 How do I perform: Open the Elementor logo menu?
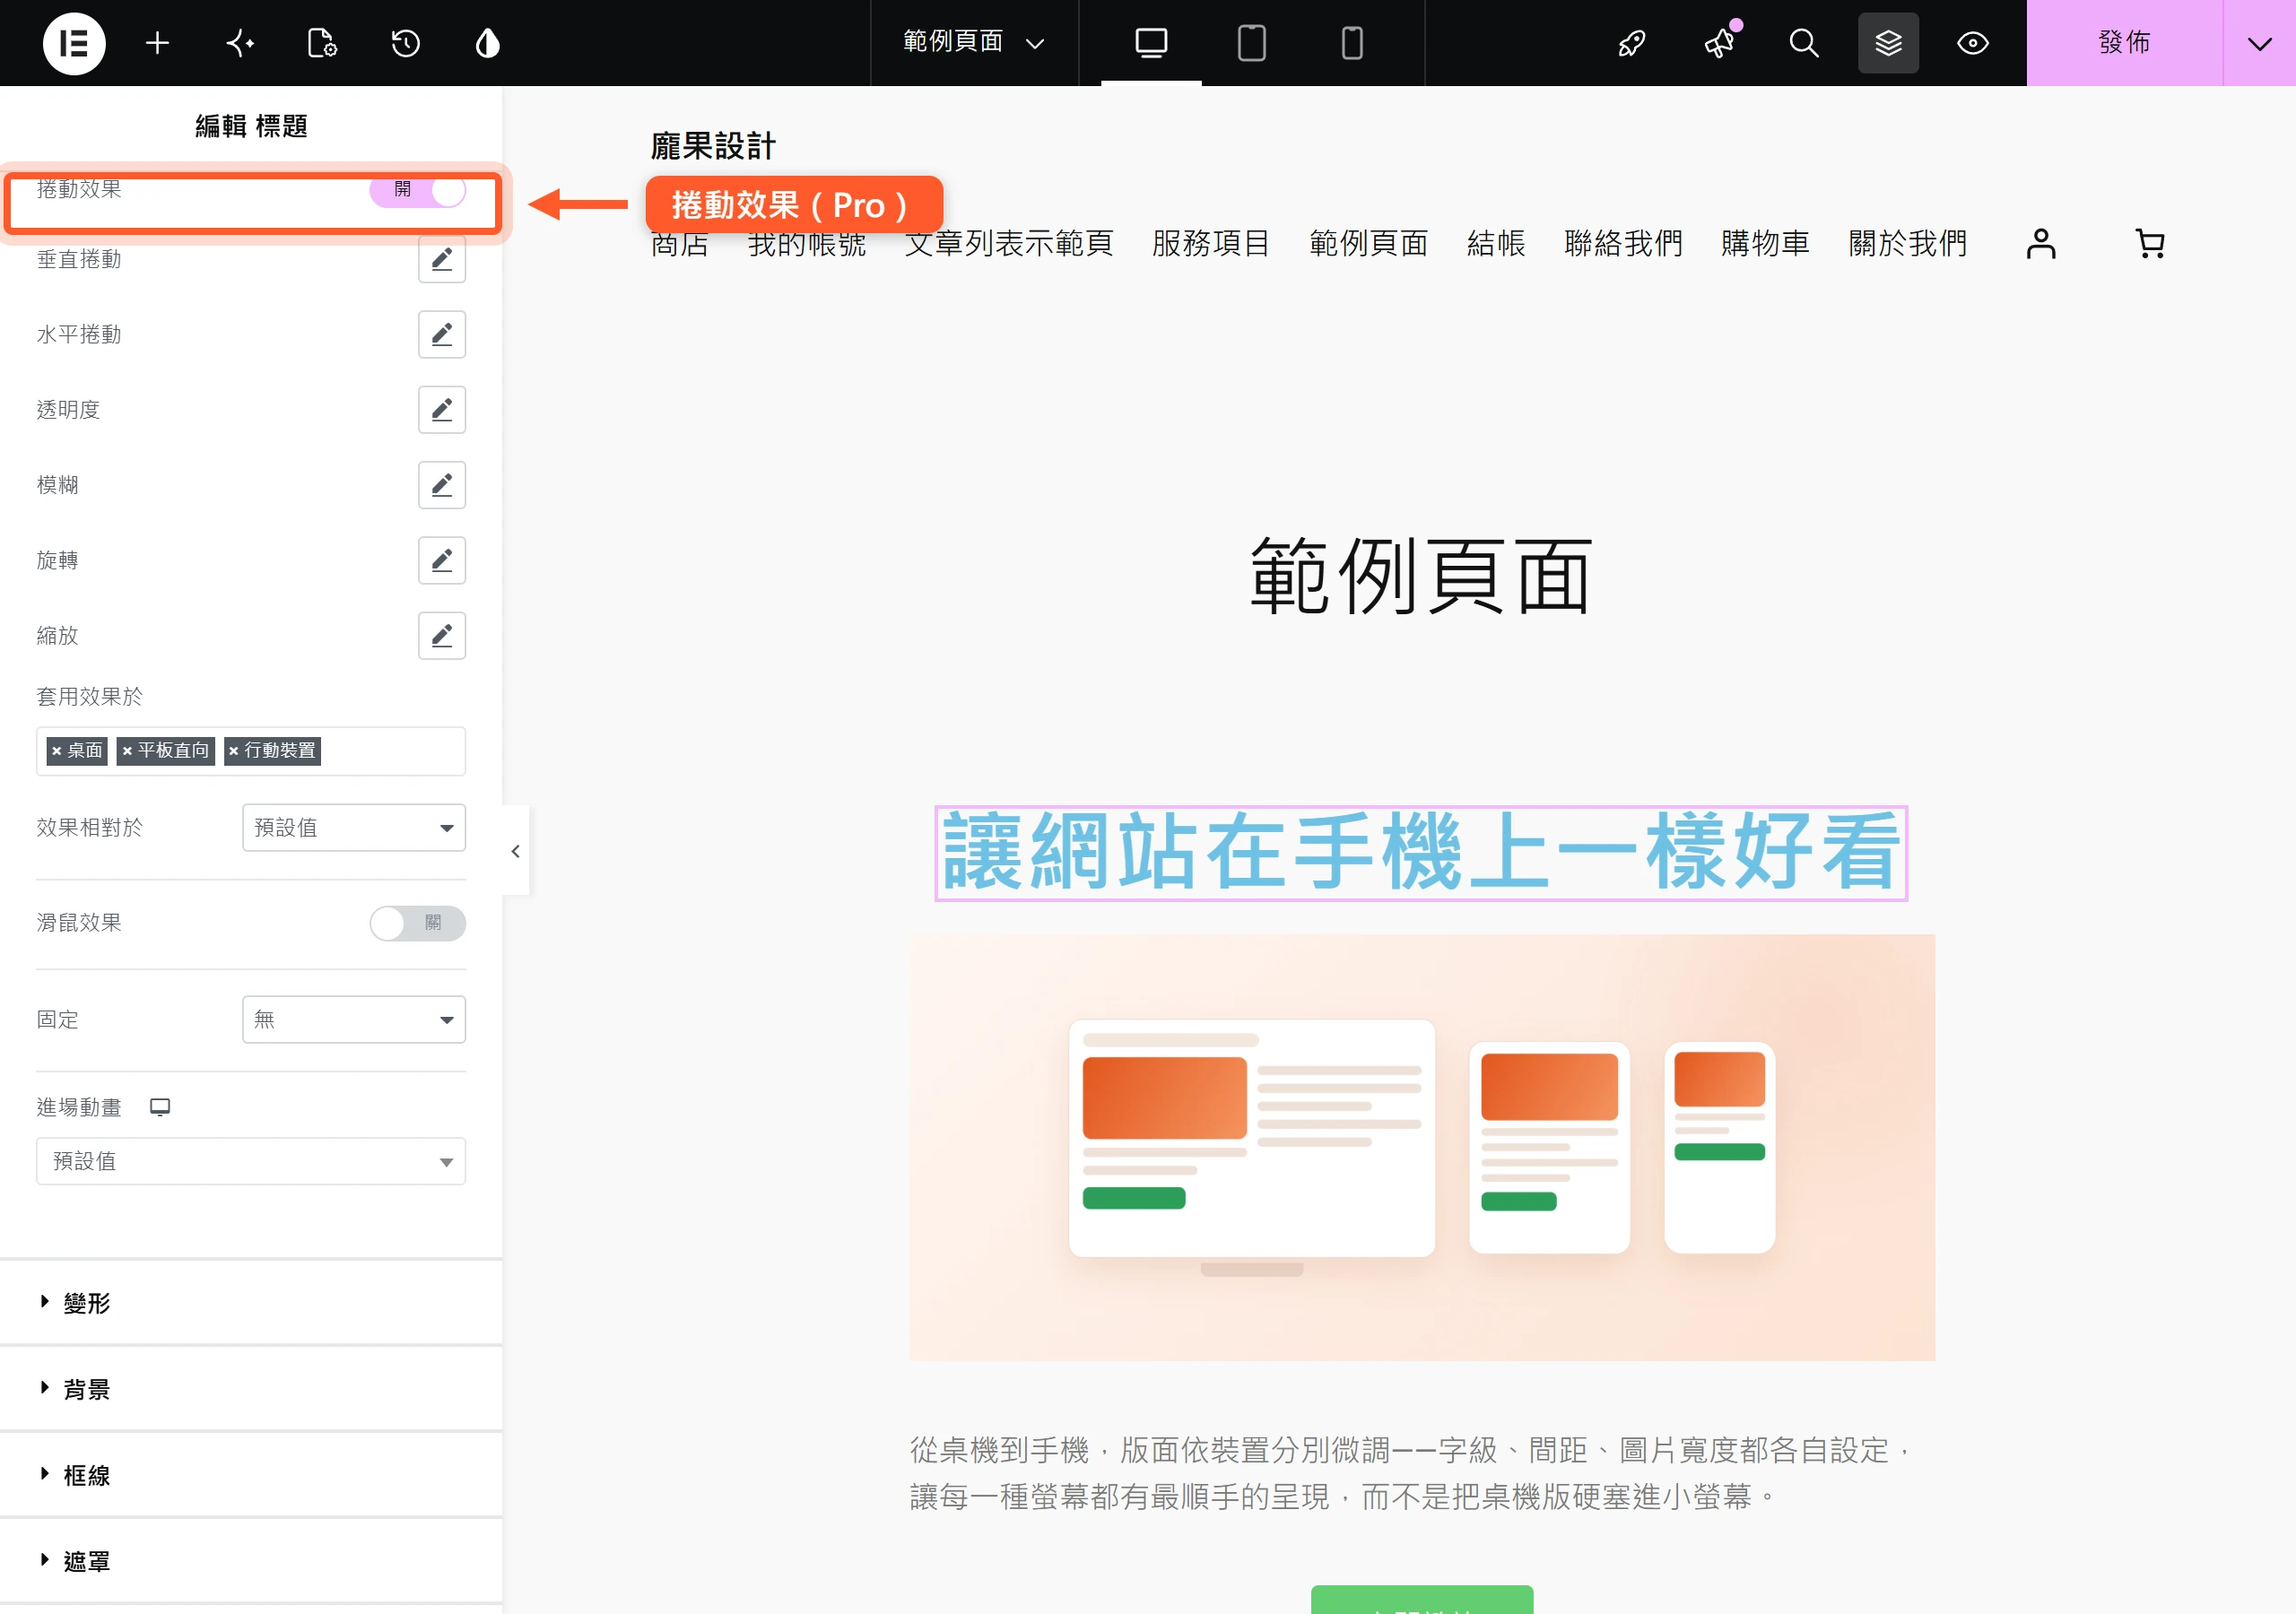[74, 43]
